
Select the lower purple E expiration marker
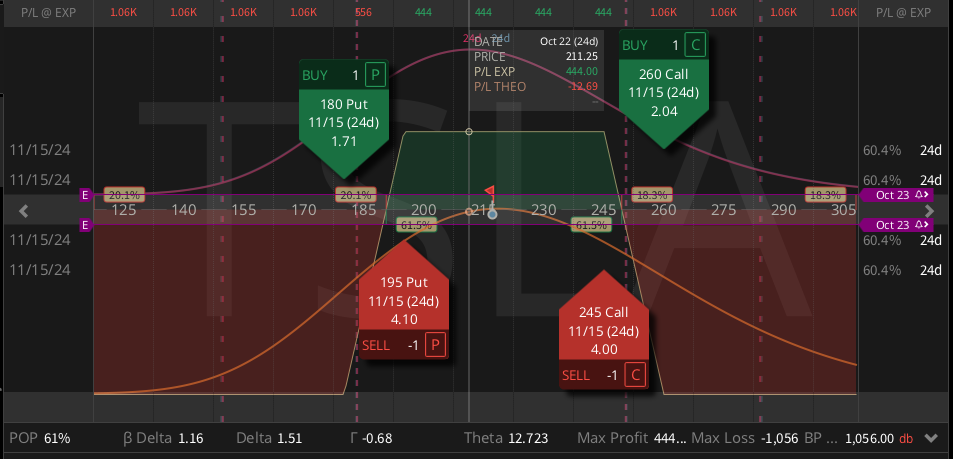(x=85, y=226)
